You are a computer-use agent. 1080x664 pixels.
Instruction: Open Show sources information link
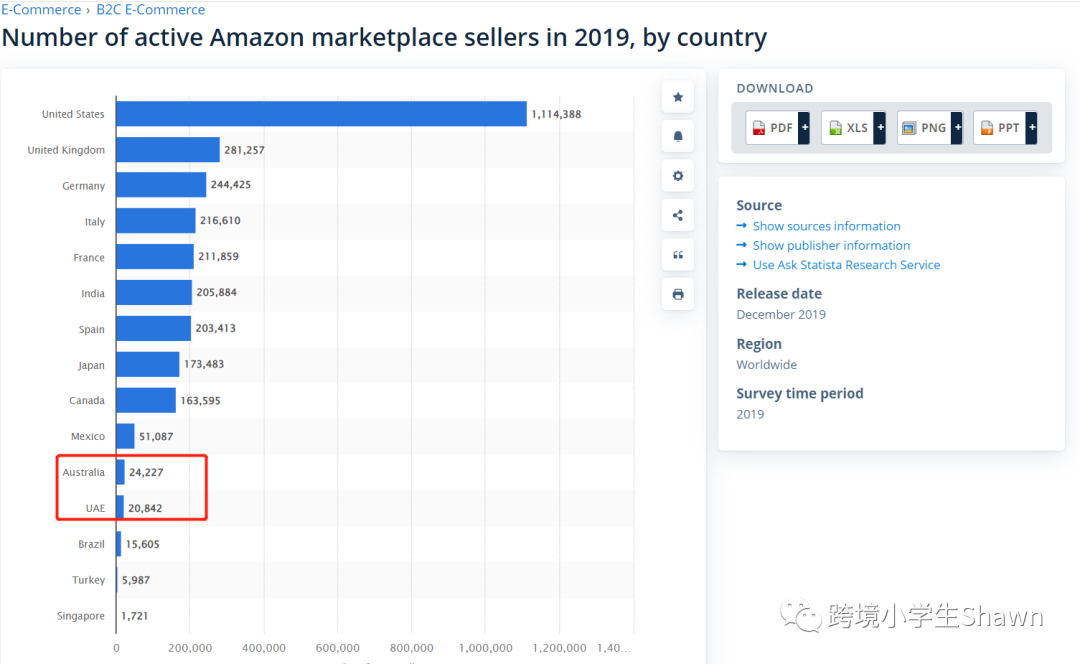coord(826,226)
